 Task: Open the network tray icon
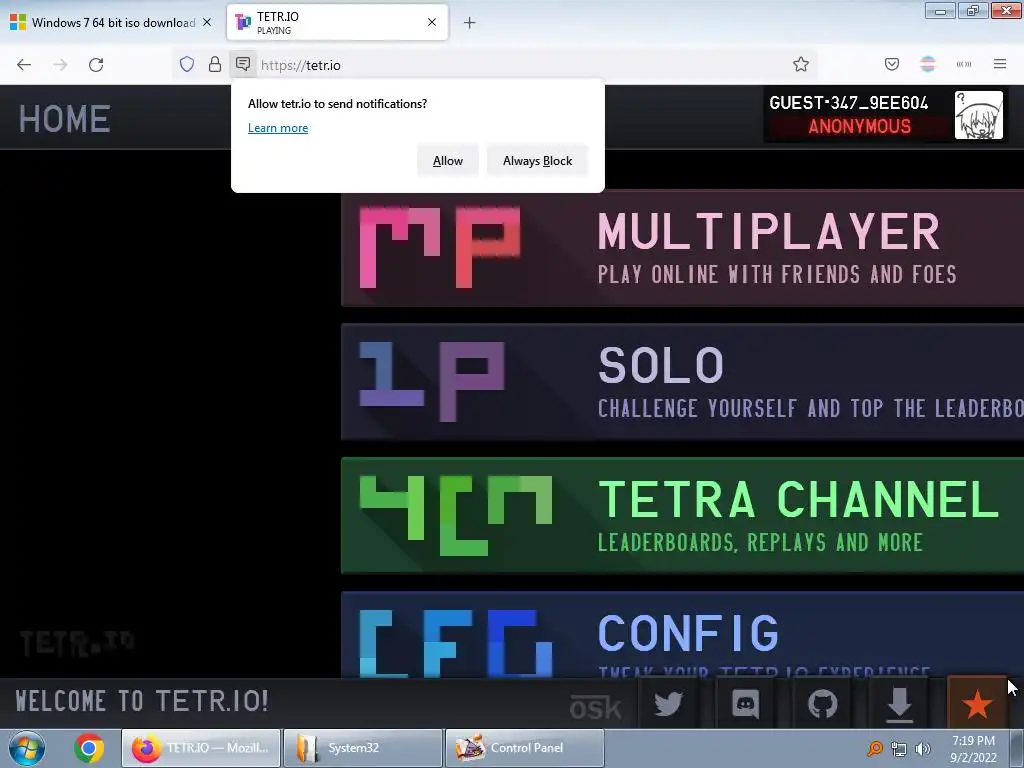899,749
